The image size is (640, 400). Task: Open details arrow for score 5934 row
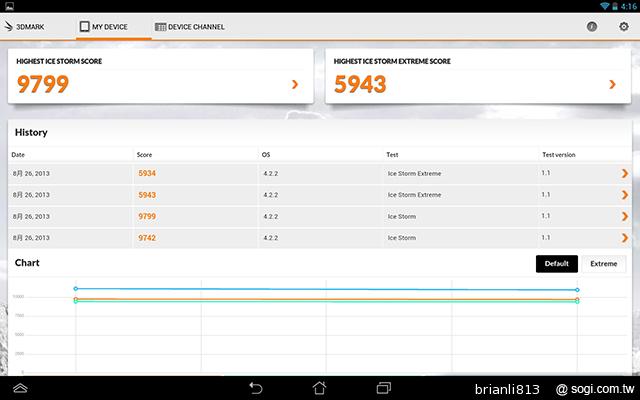(624, 173)
